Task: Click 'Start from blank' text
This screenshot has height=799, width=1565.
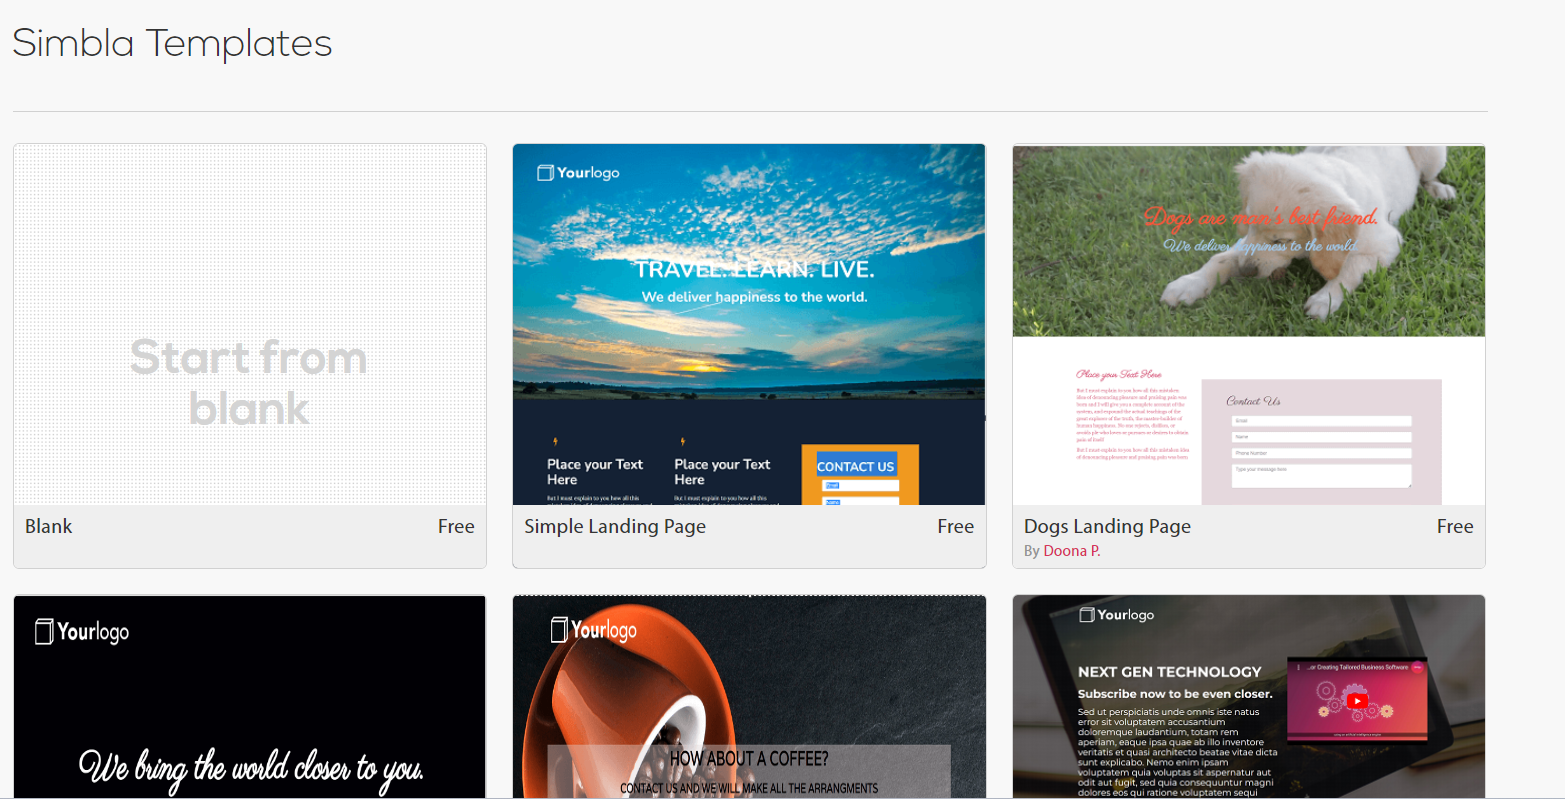Action: pyautogui.click(x=249, y=383)
